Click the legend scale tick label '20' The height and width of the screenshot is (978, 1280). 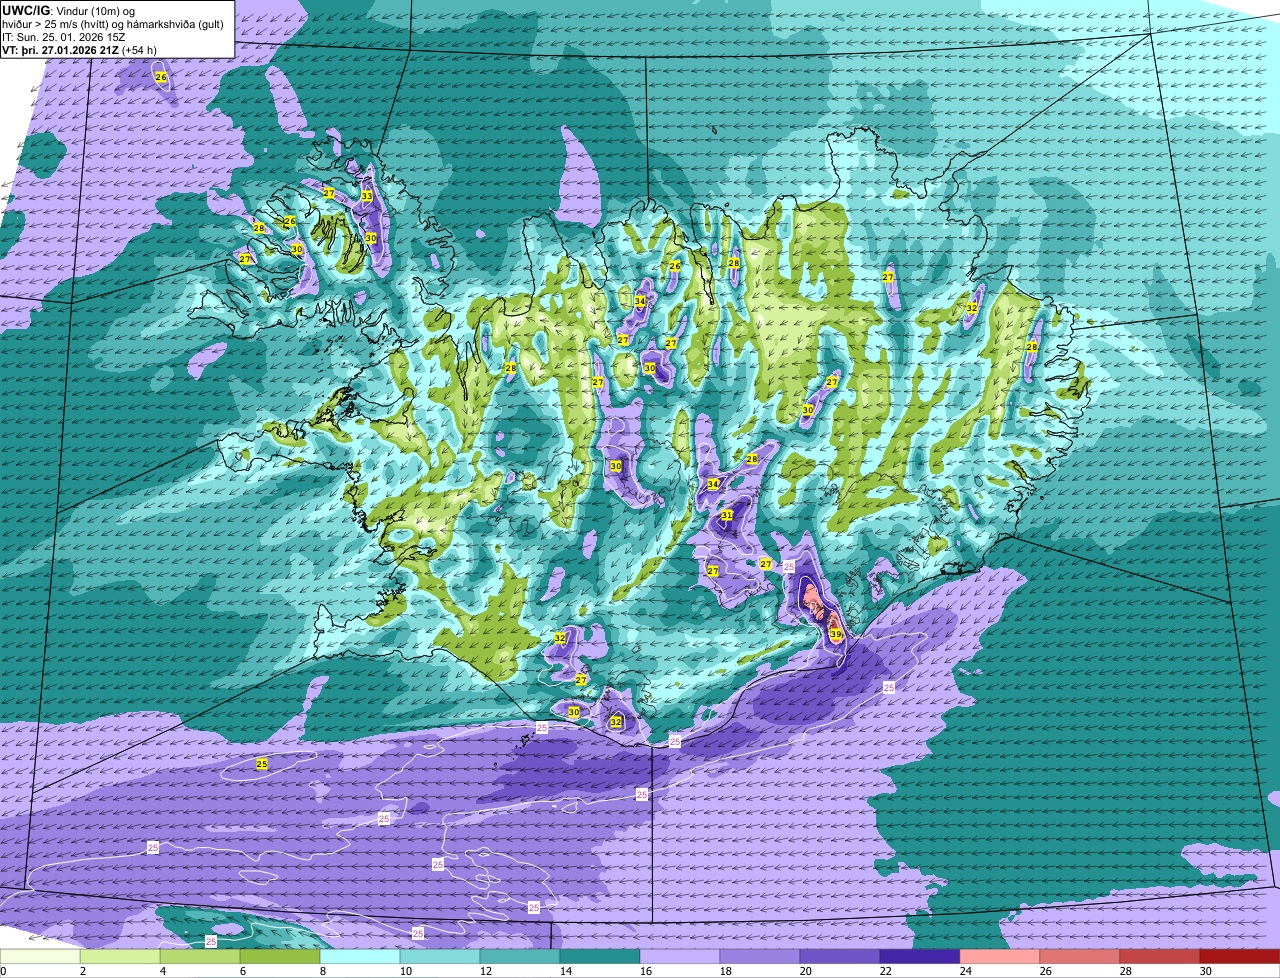tap(805, 971)
